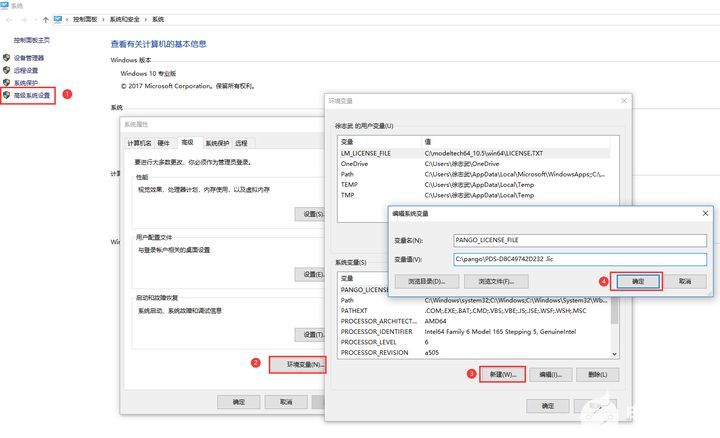Open 远程设置 from the sidebar
Viewport: 720px width, 438px height.
(26, 70)
